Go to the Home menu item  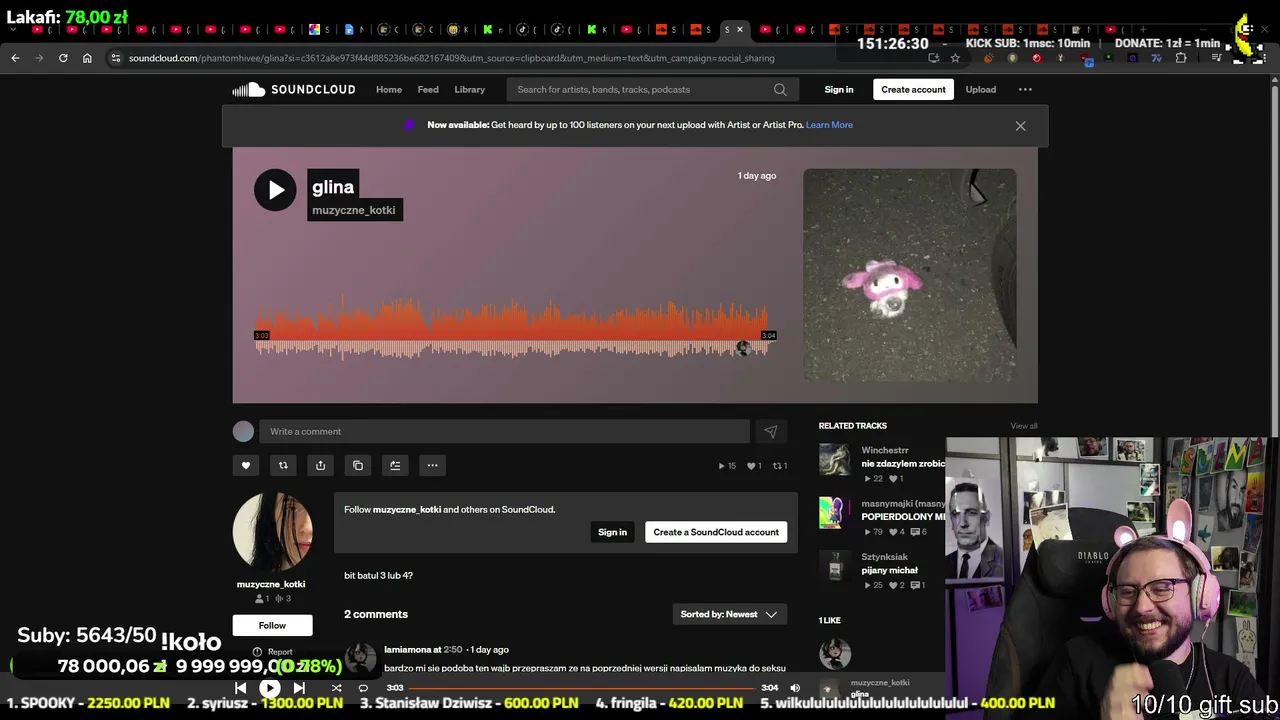pyautogui.click(x=389, y=90)
